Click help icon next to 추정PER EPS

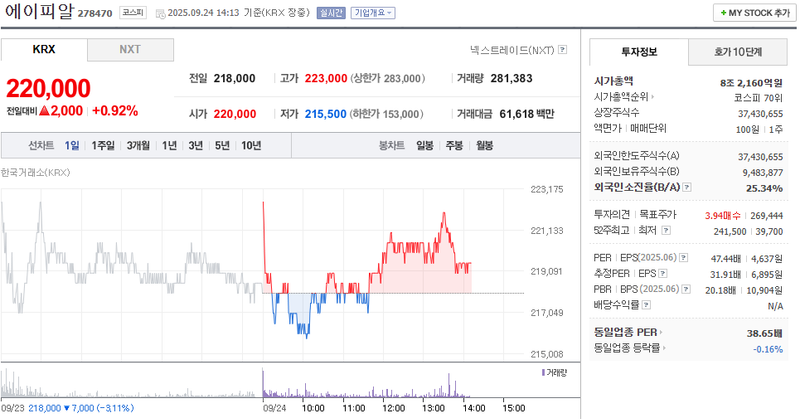tap(662, 274)
